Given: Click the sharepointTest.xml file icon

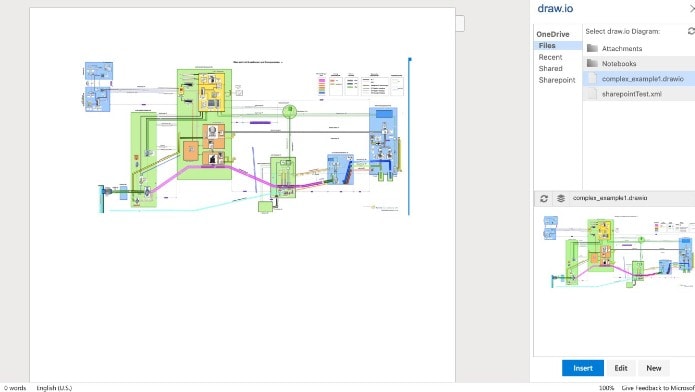Looking at the screenshot, I should click(593, 94).
